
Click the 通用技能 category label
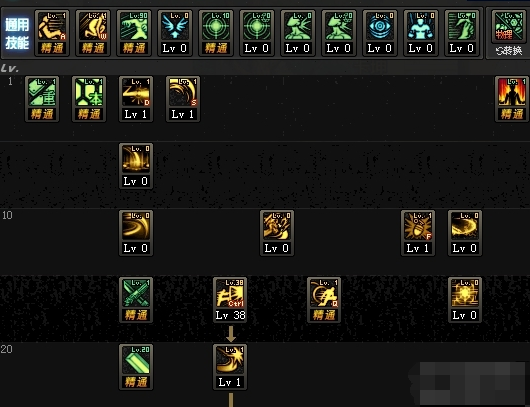(17, 33)
